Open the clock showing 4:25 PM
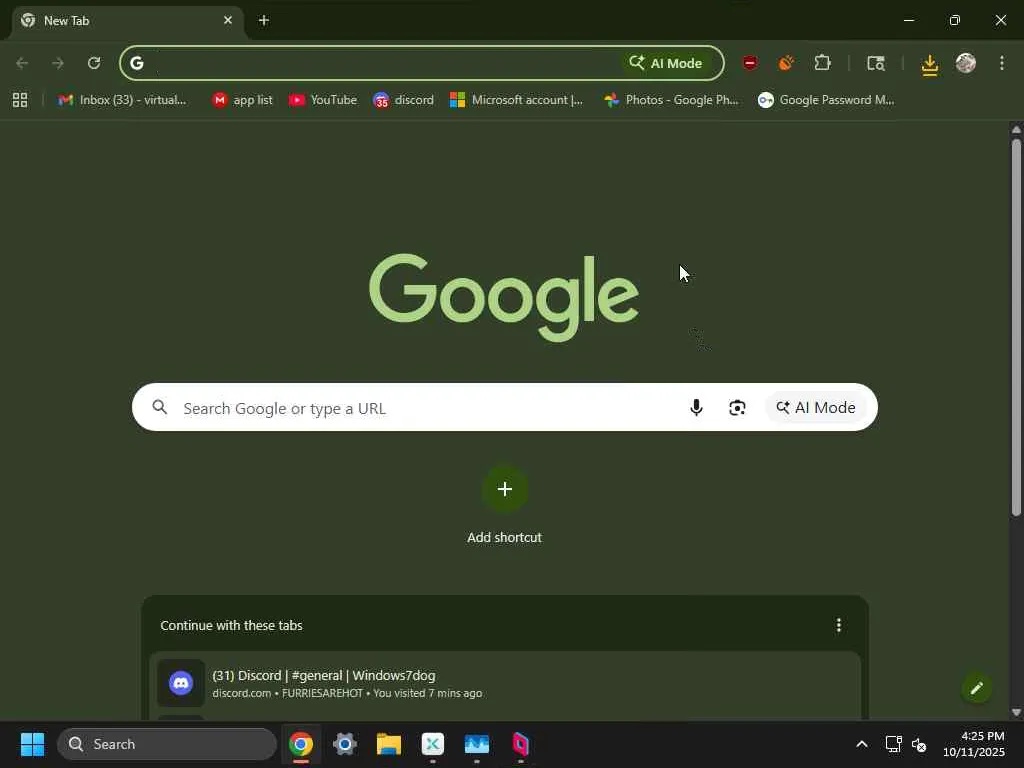 tap(974, 744)
